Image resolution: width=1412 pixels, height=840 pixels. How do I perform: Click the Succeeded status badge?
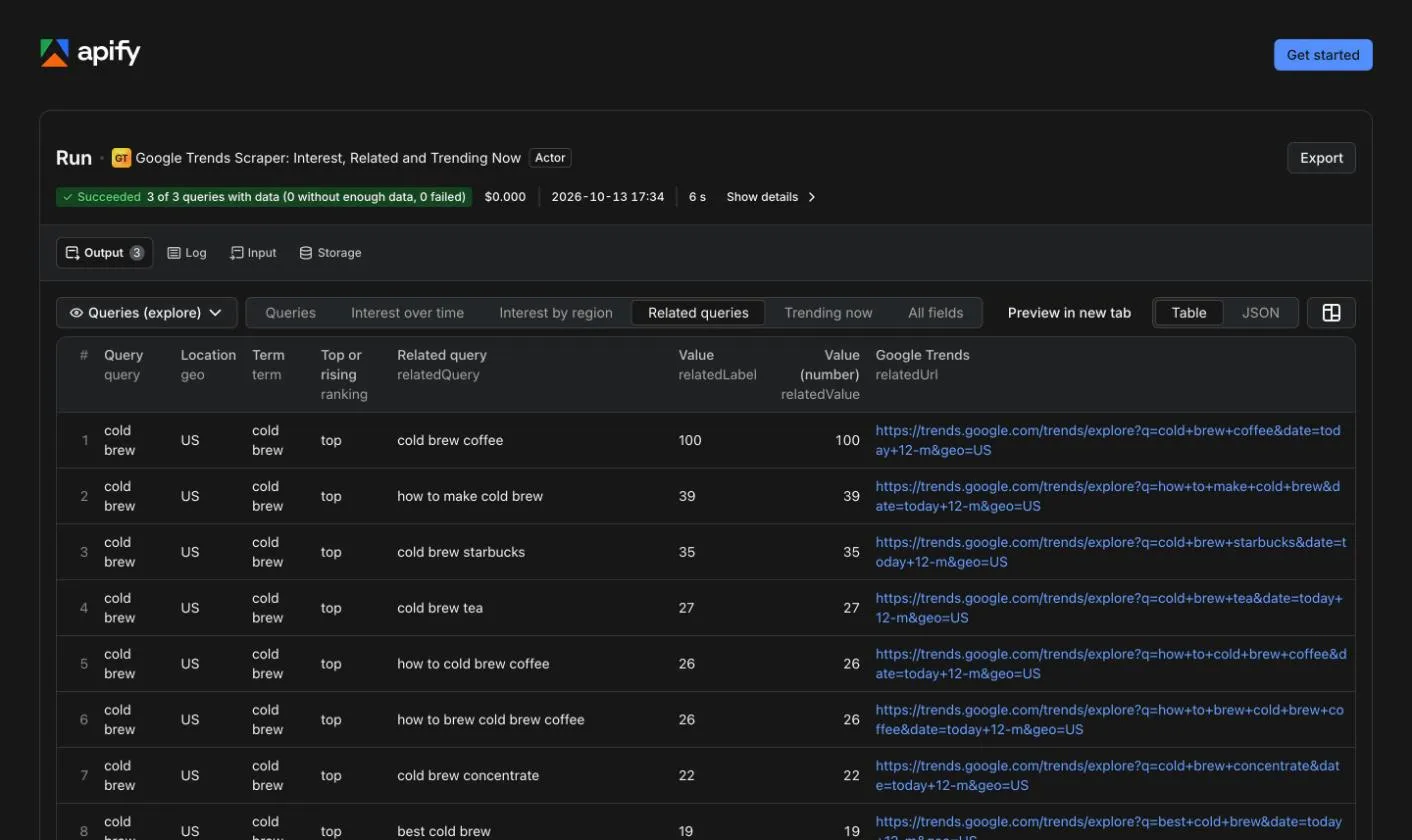pyautogui.click(x=264, y=197)
